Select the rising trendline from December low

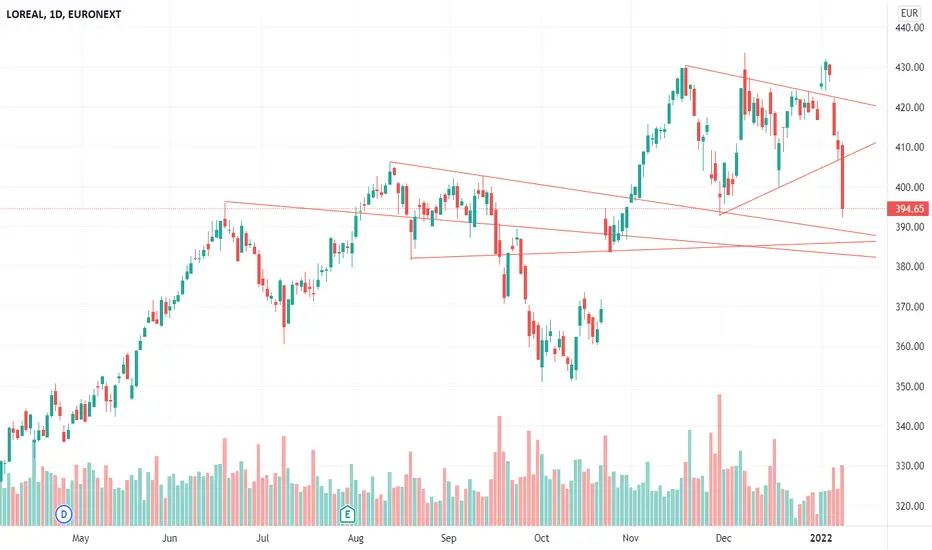pos(798,178)
